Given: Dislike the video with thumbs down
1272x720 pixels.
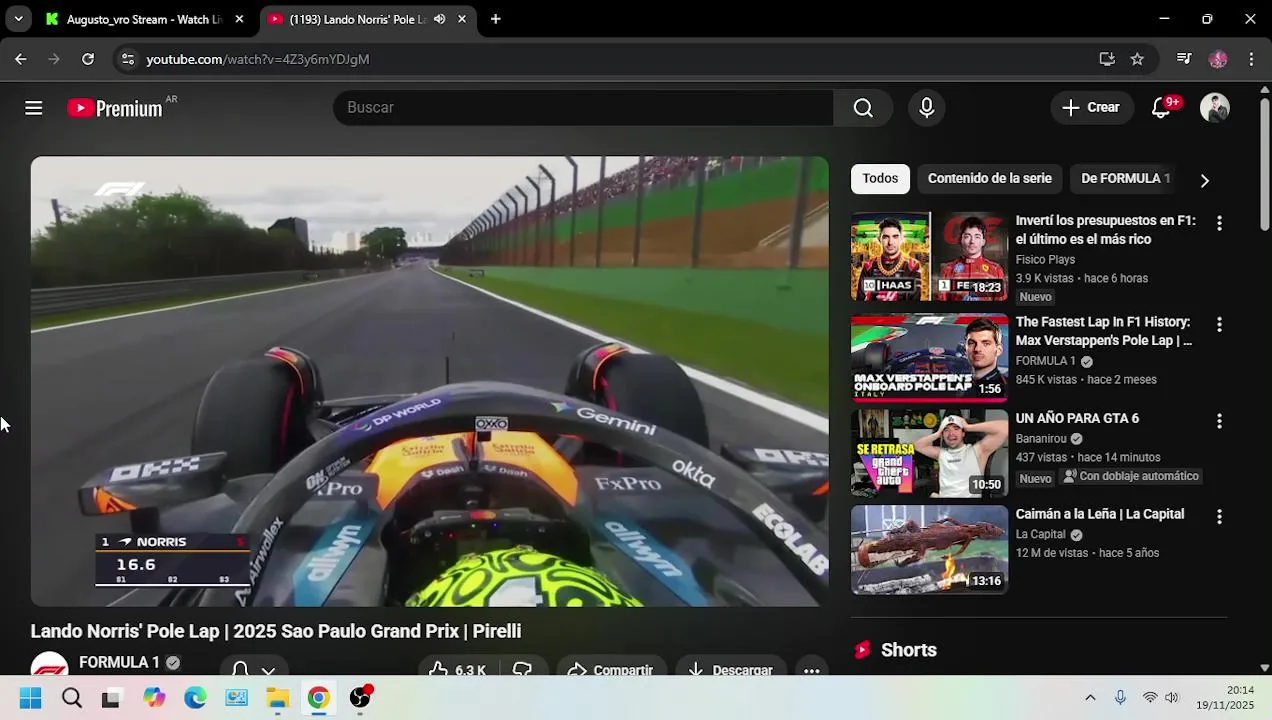Looking at the screenshot, I should 523,666.
